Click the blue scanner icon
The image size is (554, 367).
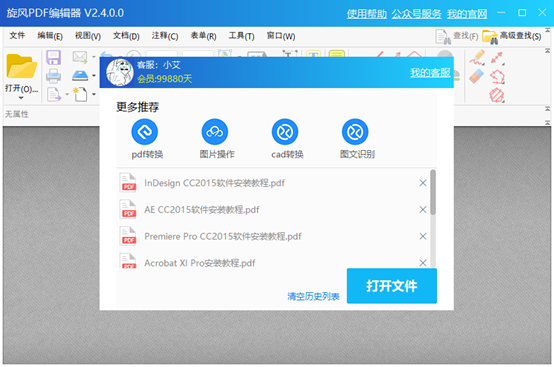tap(80, 76)
